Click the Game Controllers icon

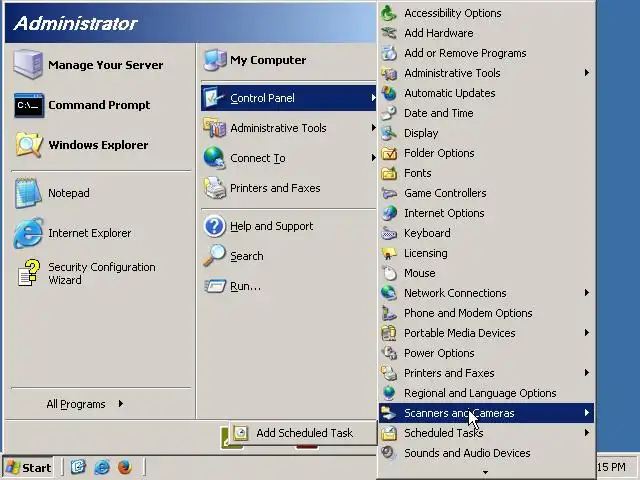point(389,193)
